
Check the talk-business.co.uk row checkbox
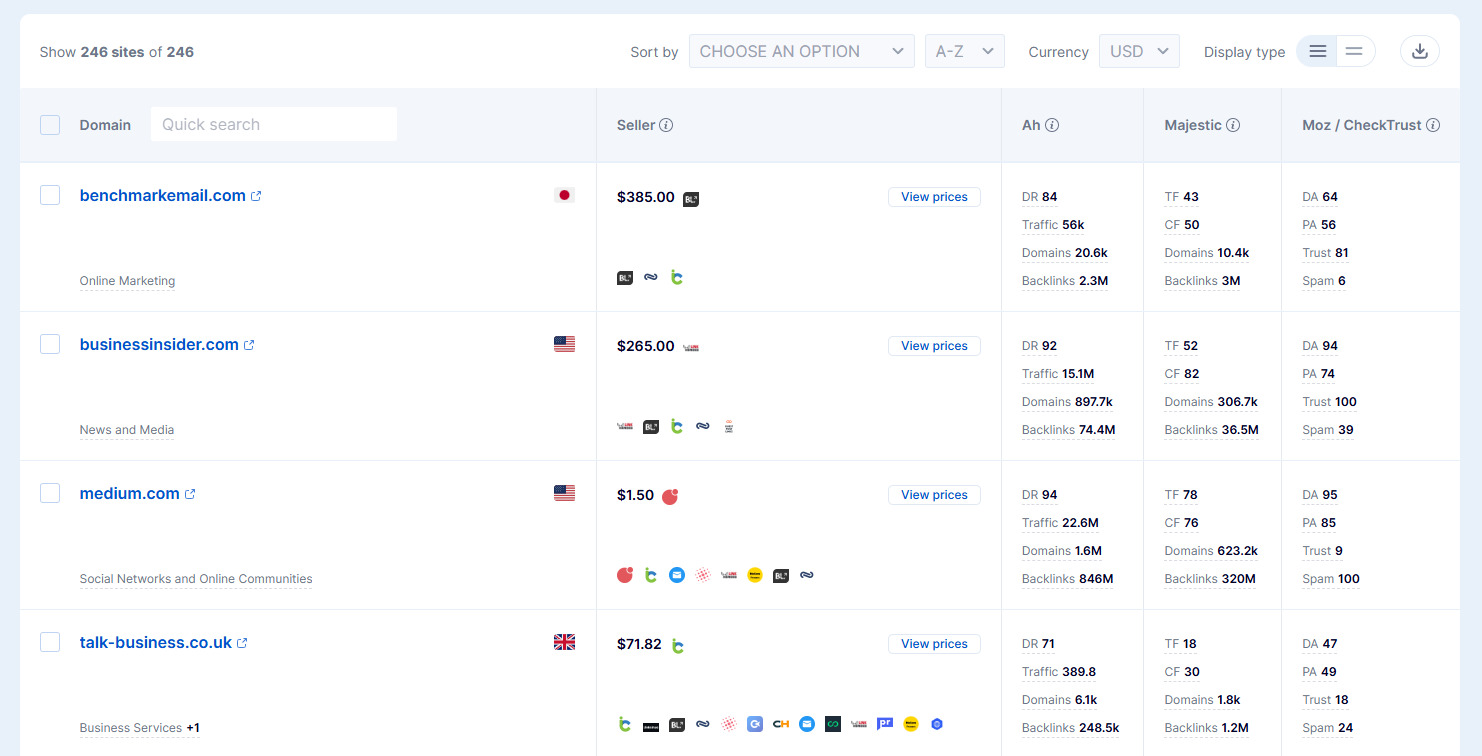click(50, 642)
